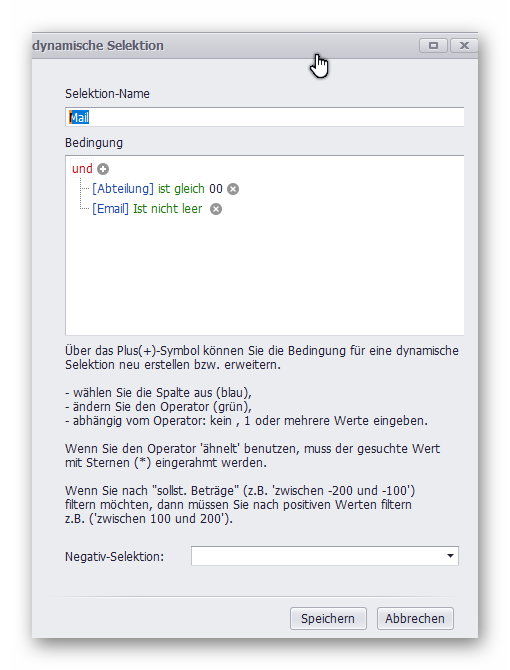
Task: Open Negativ-Selektion dropdown arrow
Action: (450, 556)
